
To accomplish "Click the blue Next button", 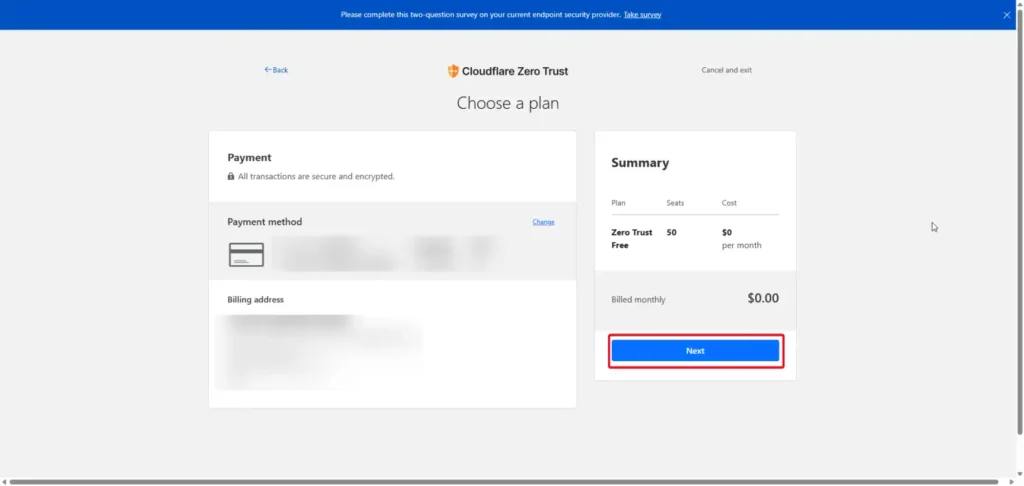I will (695, 351).
